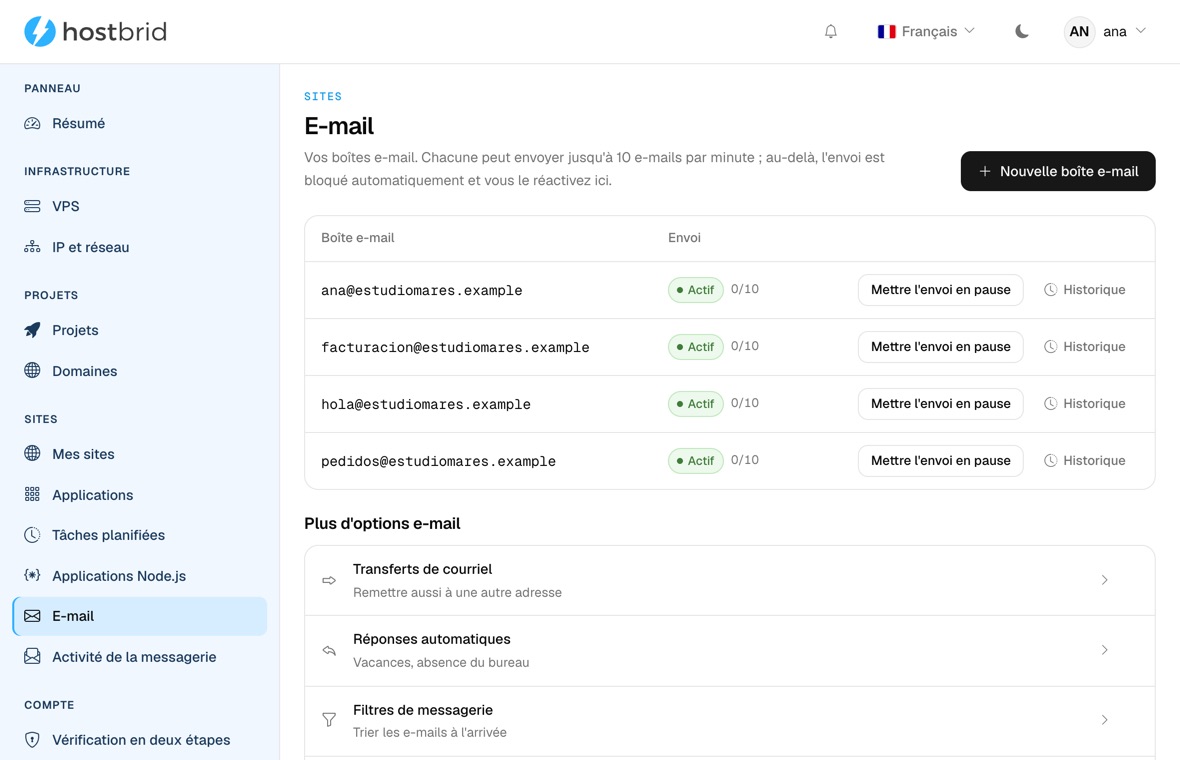The height and width of the screenshot is (760, 1180).
Task: Click the Domaines globe icon
Action: tap(32, 370)
